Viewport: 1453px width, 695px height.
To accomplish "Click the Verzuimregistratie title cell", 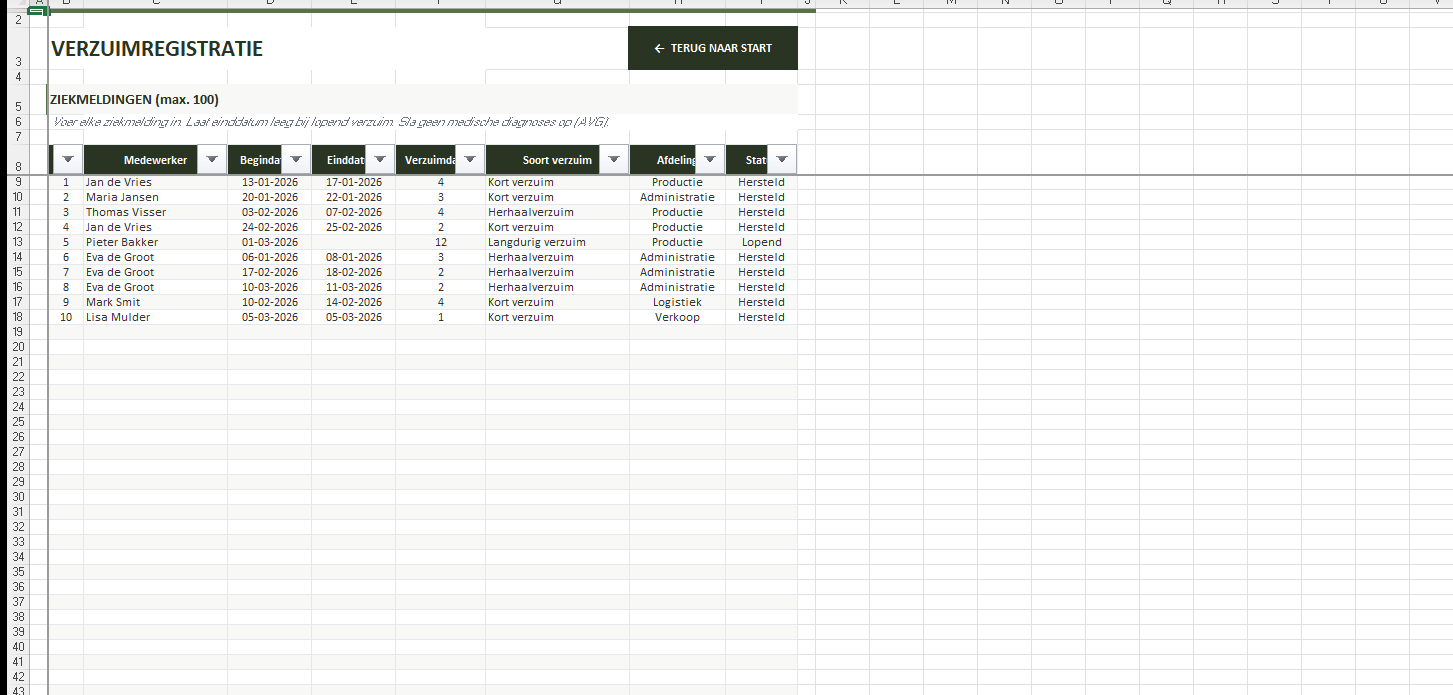I will [x=157, y=48].
